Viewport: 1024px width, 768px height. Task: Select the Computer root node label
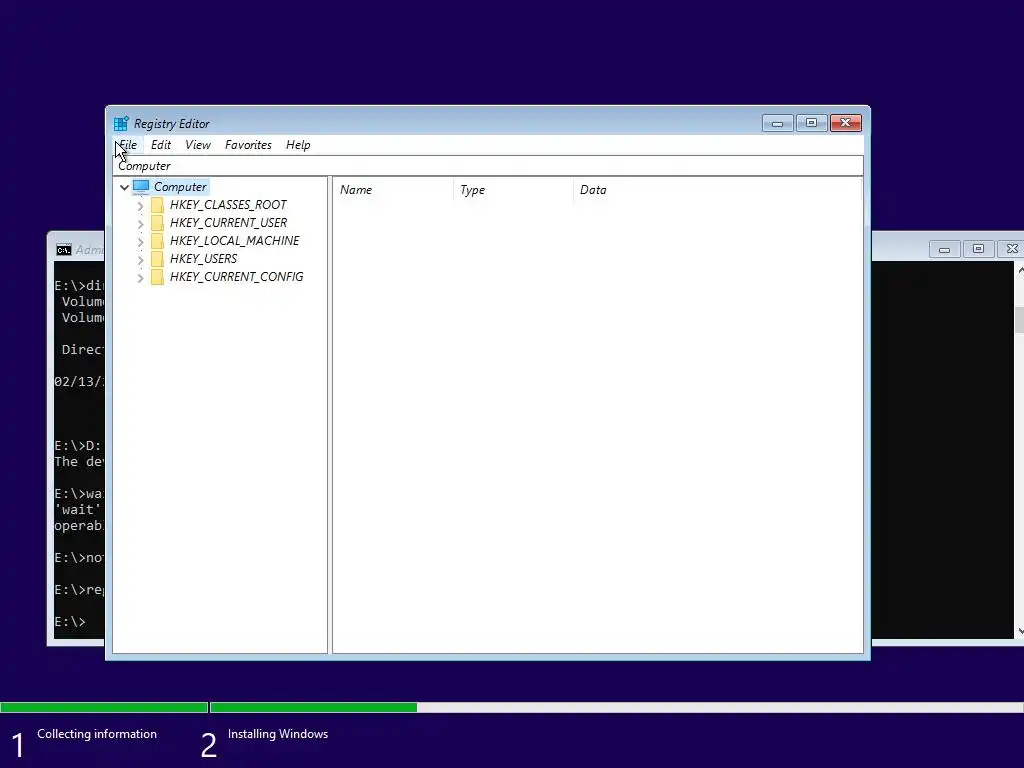[x=180, y=187]
